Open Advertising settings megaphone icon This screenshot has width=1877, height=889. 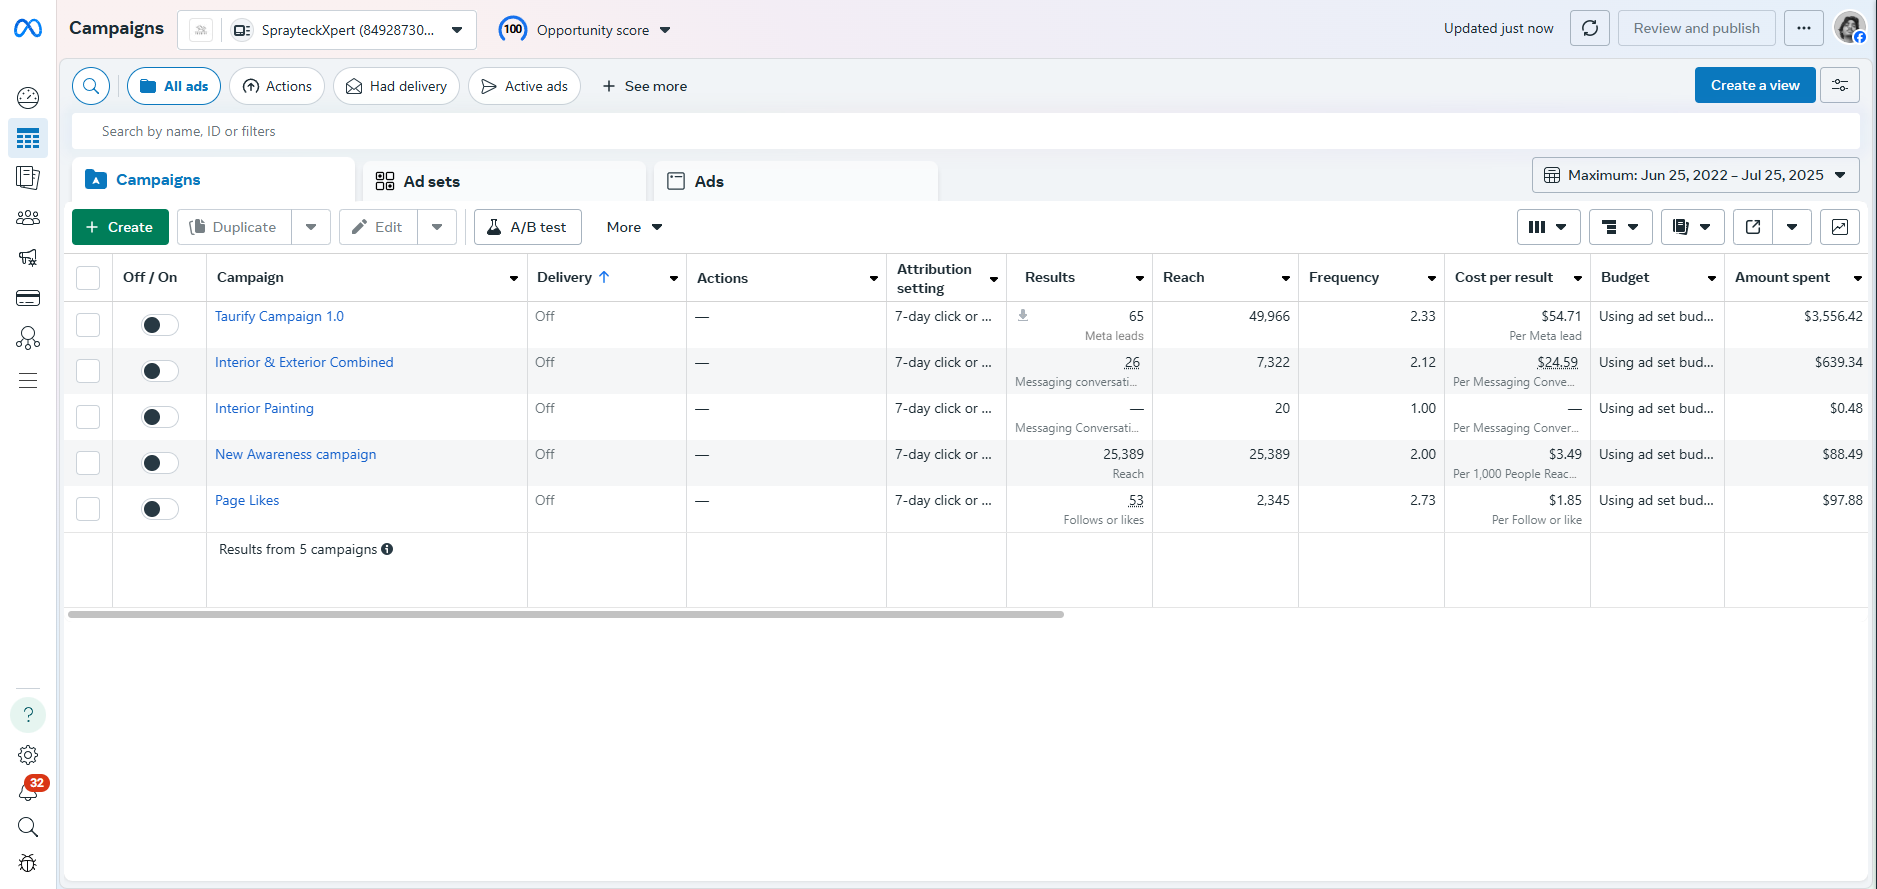pos(28,258)
